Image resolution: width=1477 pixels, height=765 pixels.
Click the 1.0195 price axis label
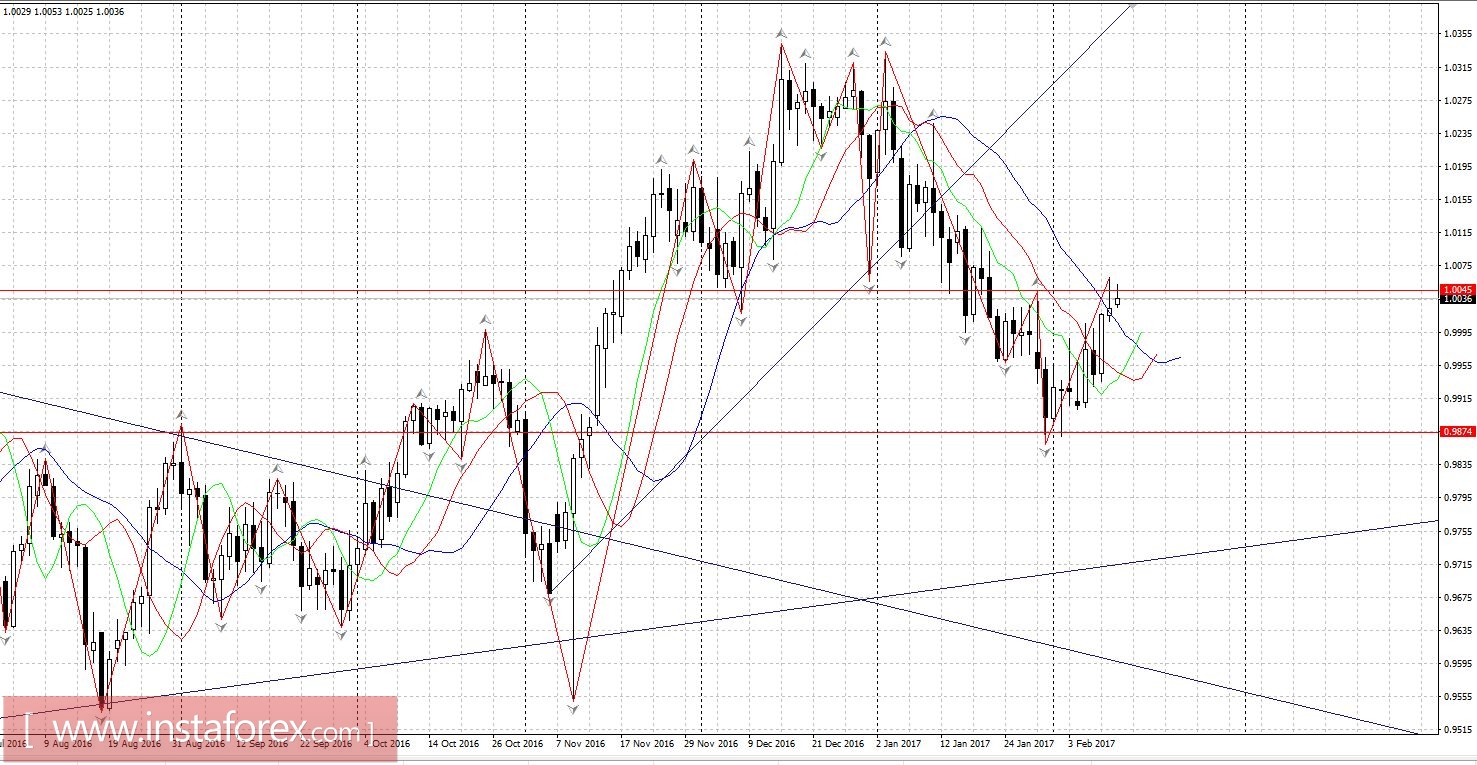click(x=1457, y=167)
